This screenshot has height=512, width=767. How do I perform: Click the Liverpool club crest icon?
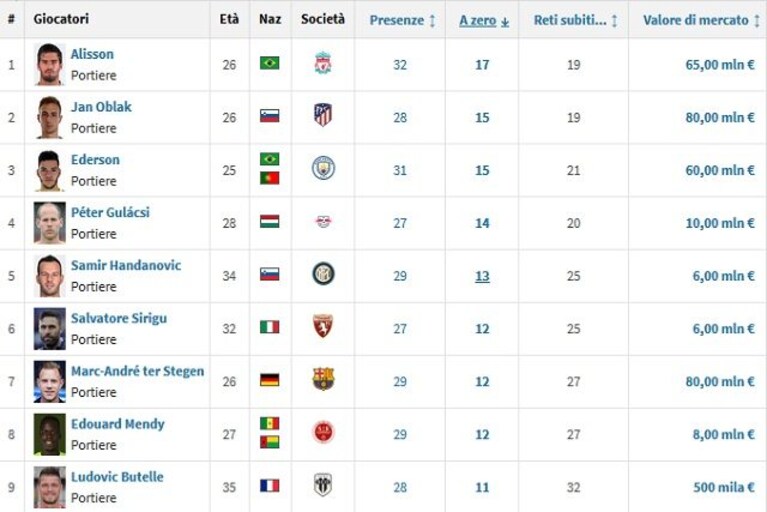click(x=323, y=63)
